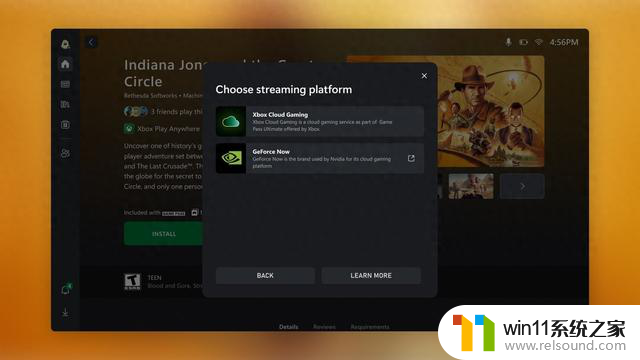This screenshot has height=360, width=640.
Task: Click the Nvidia GeForce Now logo
Action: pos(231,158)
